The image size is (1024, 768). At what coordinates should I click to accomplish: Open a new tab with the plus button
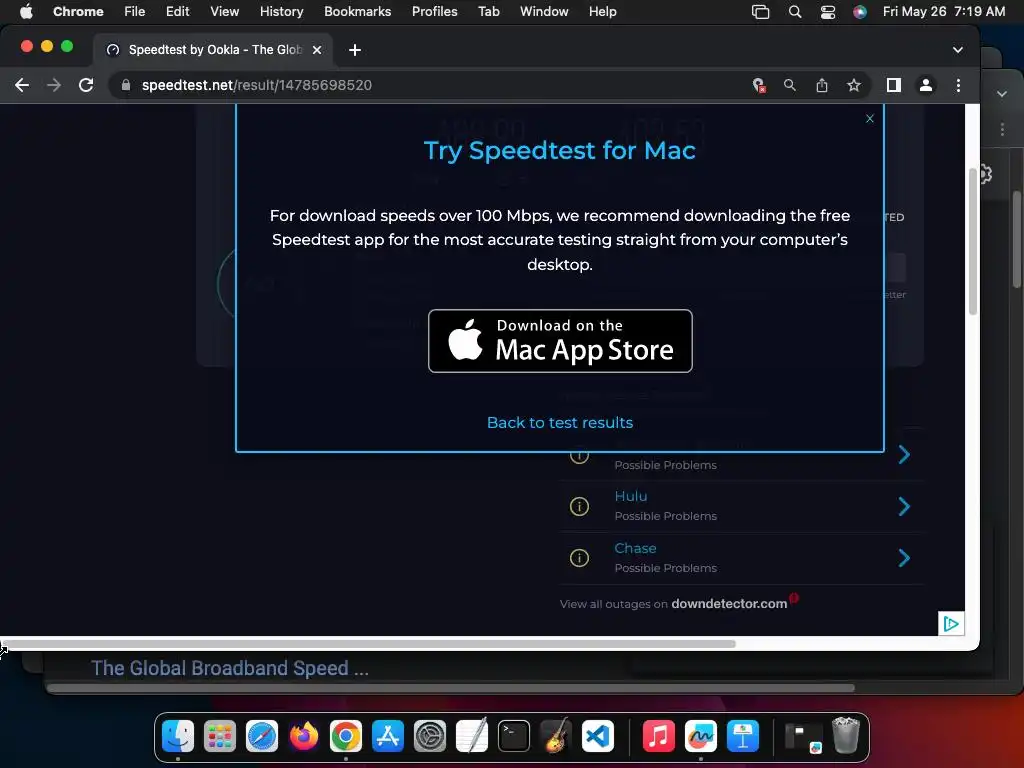355,50
